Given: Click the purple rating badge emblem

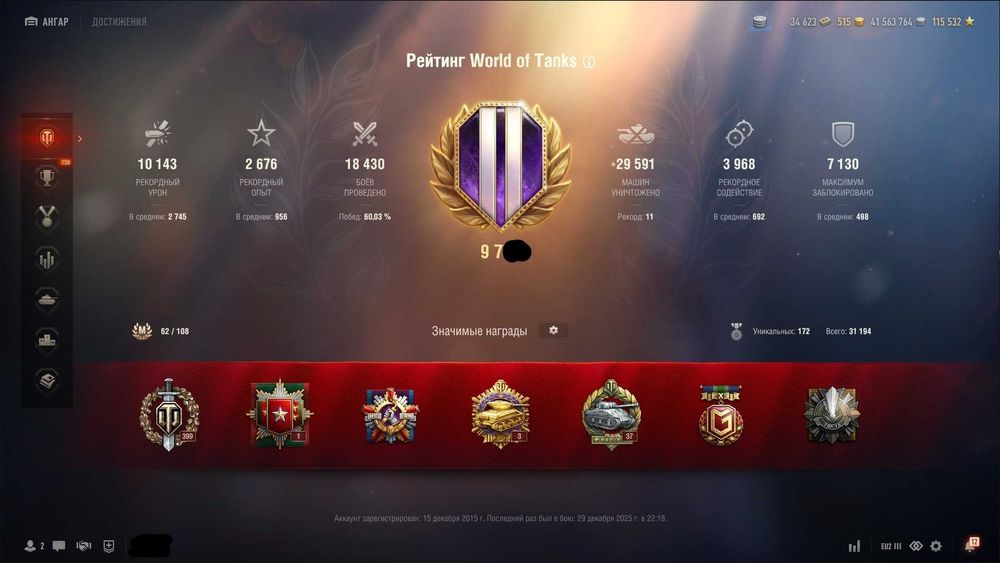Looking at the screenshot, I should [501, 166].
